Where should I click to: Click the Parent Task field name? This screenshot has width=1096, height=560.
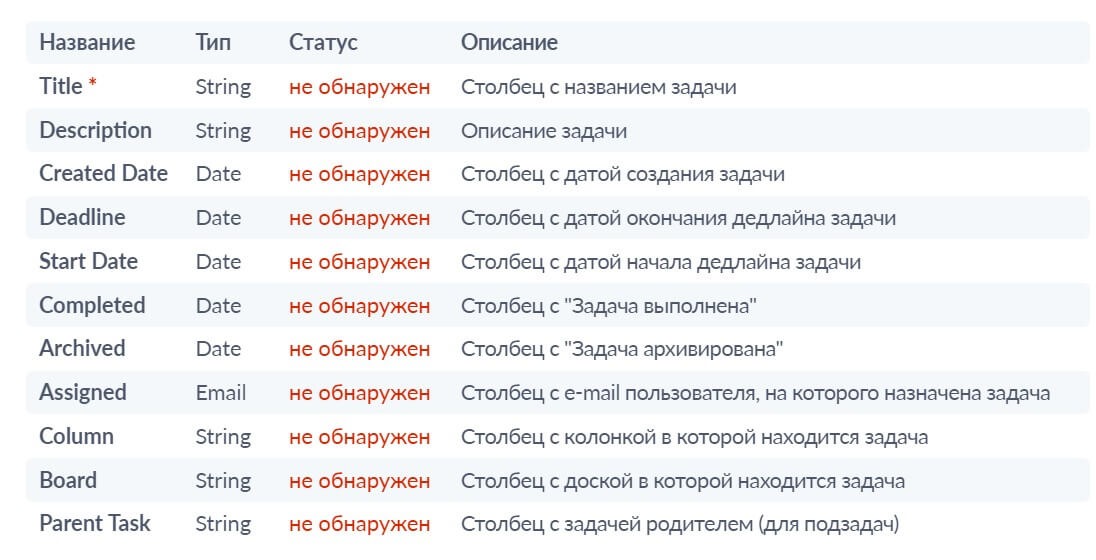coord(94,524)
